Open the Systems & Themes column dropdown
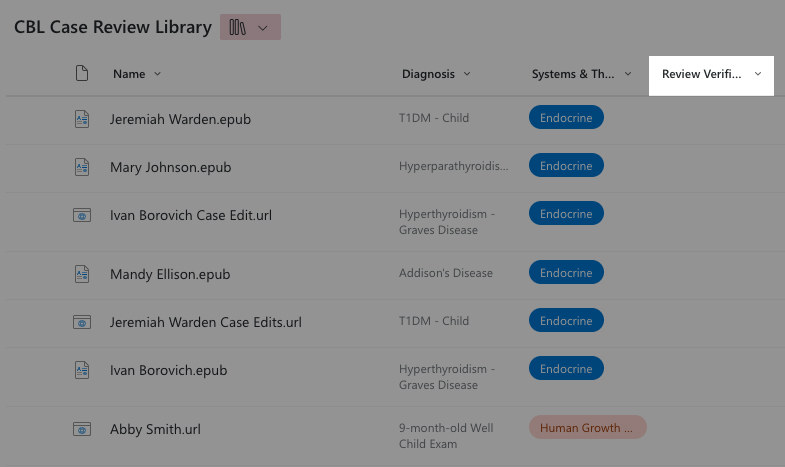Viewport: 785px width, 467px height. [x=628, y=74]
